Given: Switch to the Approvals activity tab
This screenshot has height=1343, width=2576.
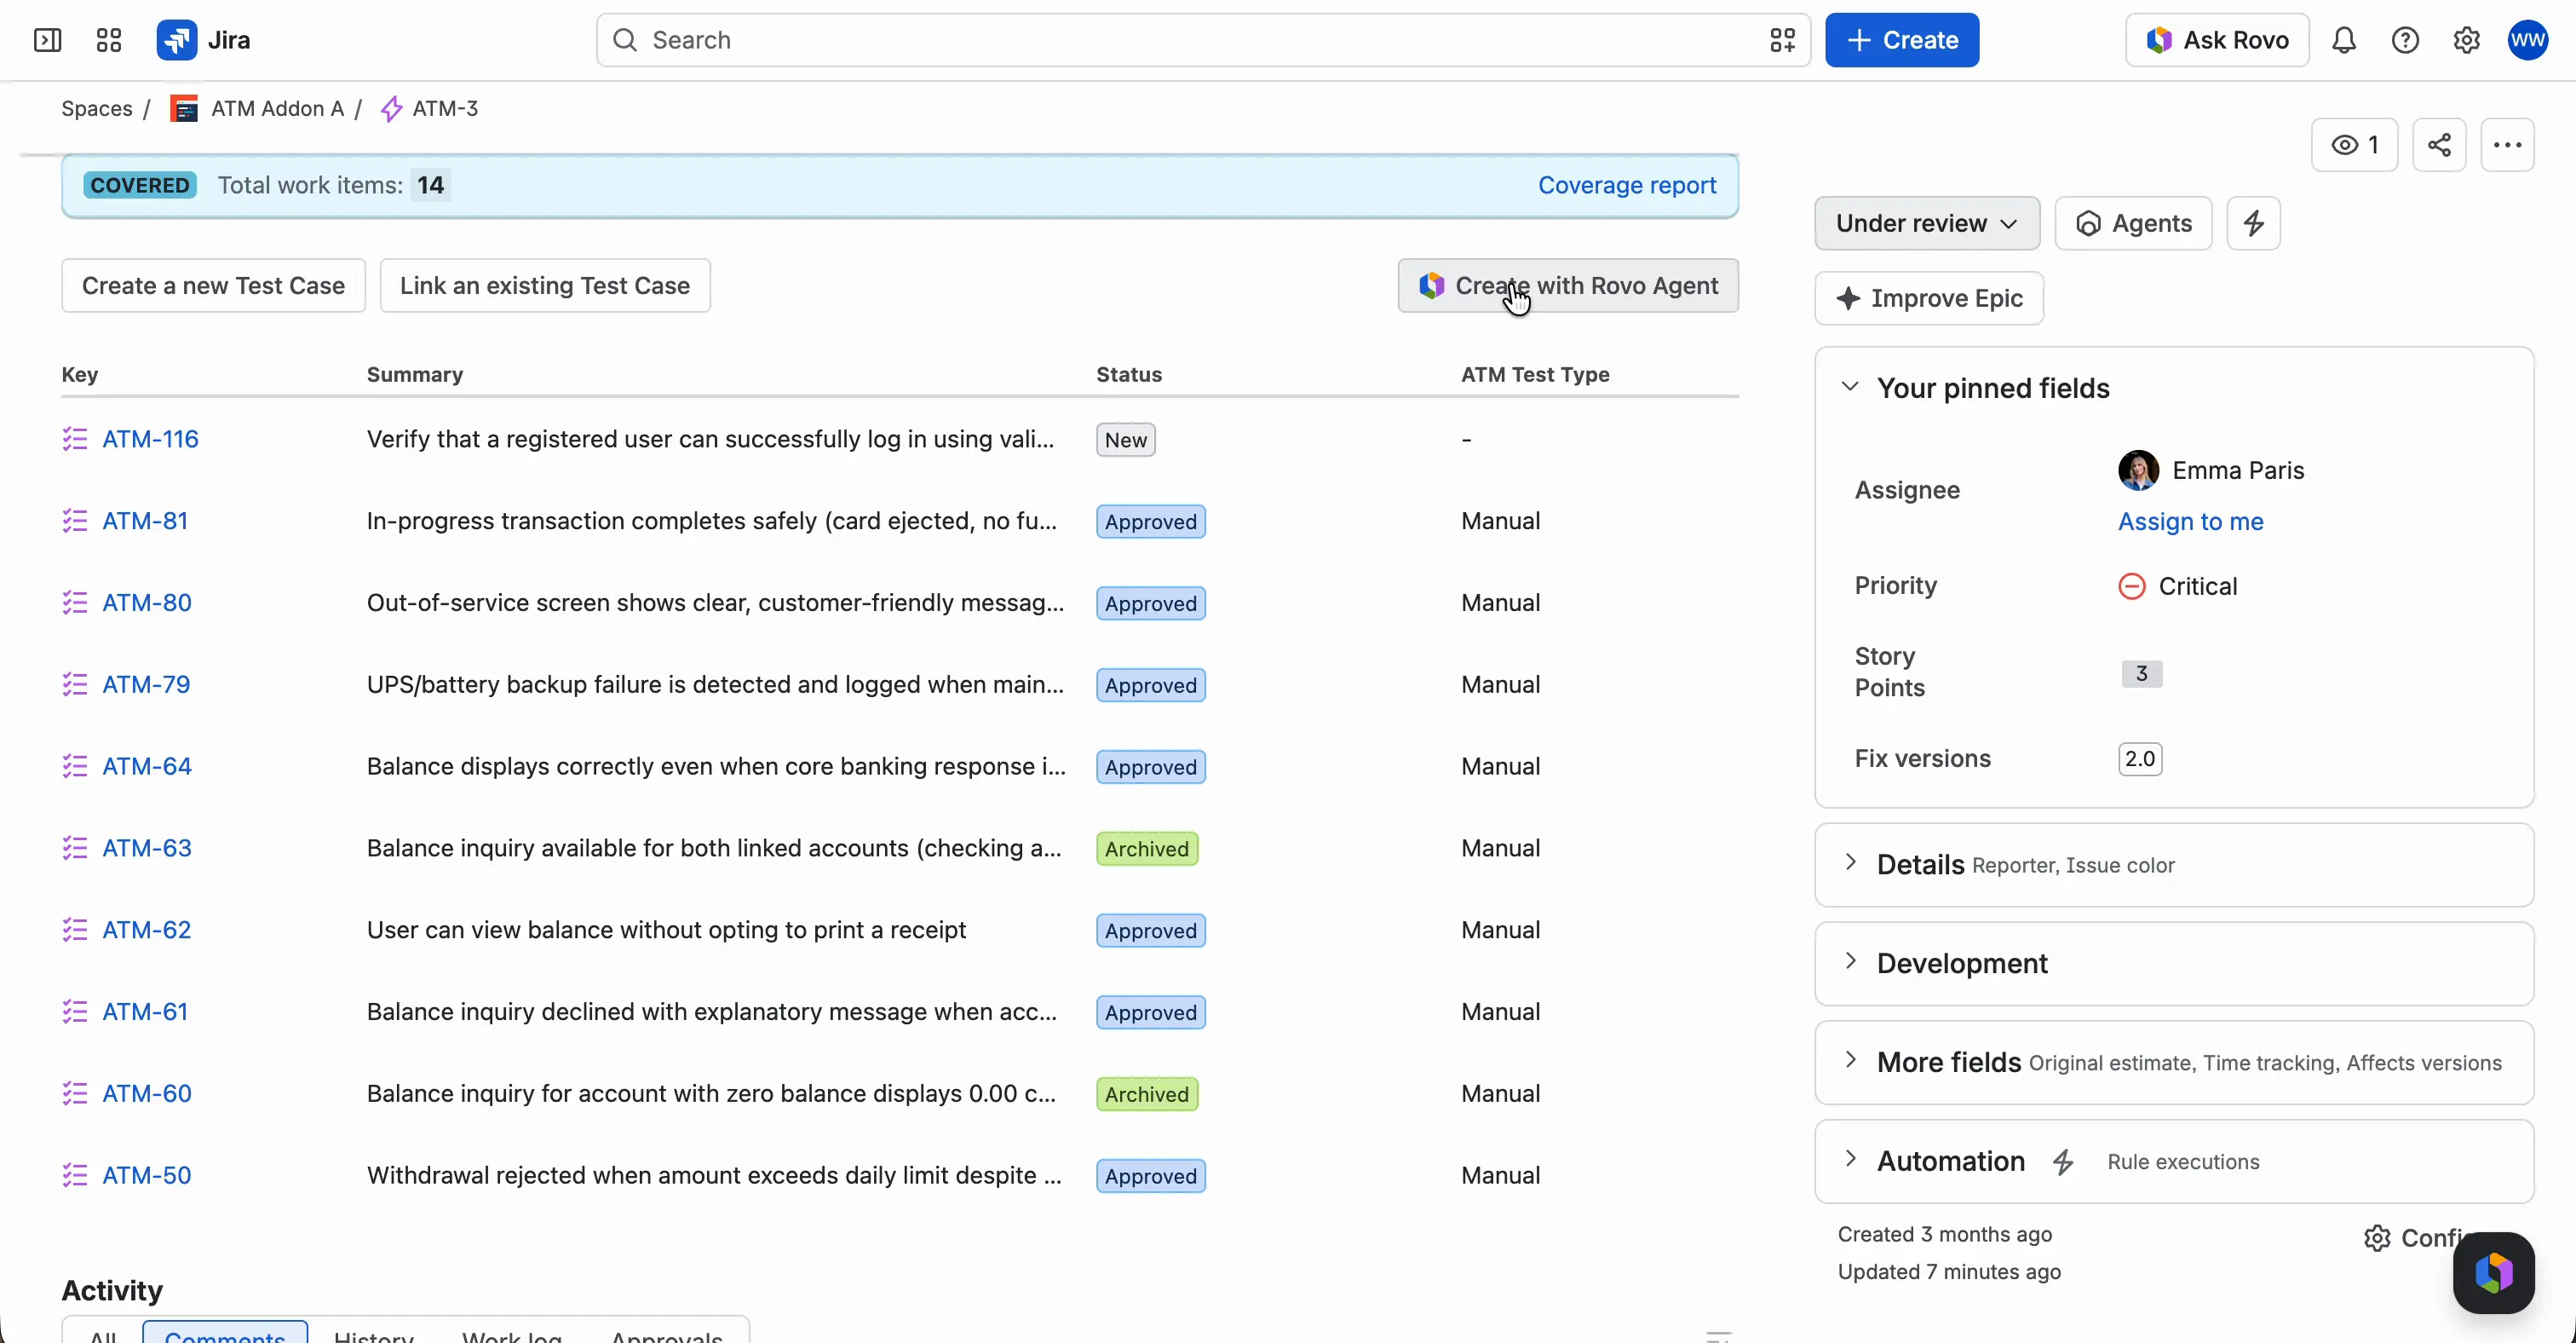Looking at the screenshot, I should click(667, 1335).
